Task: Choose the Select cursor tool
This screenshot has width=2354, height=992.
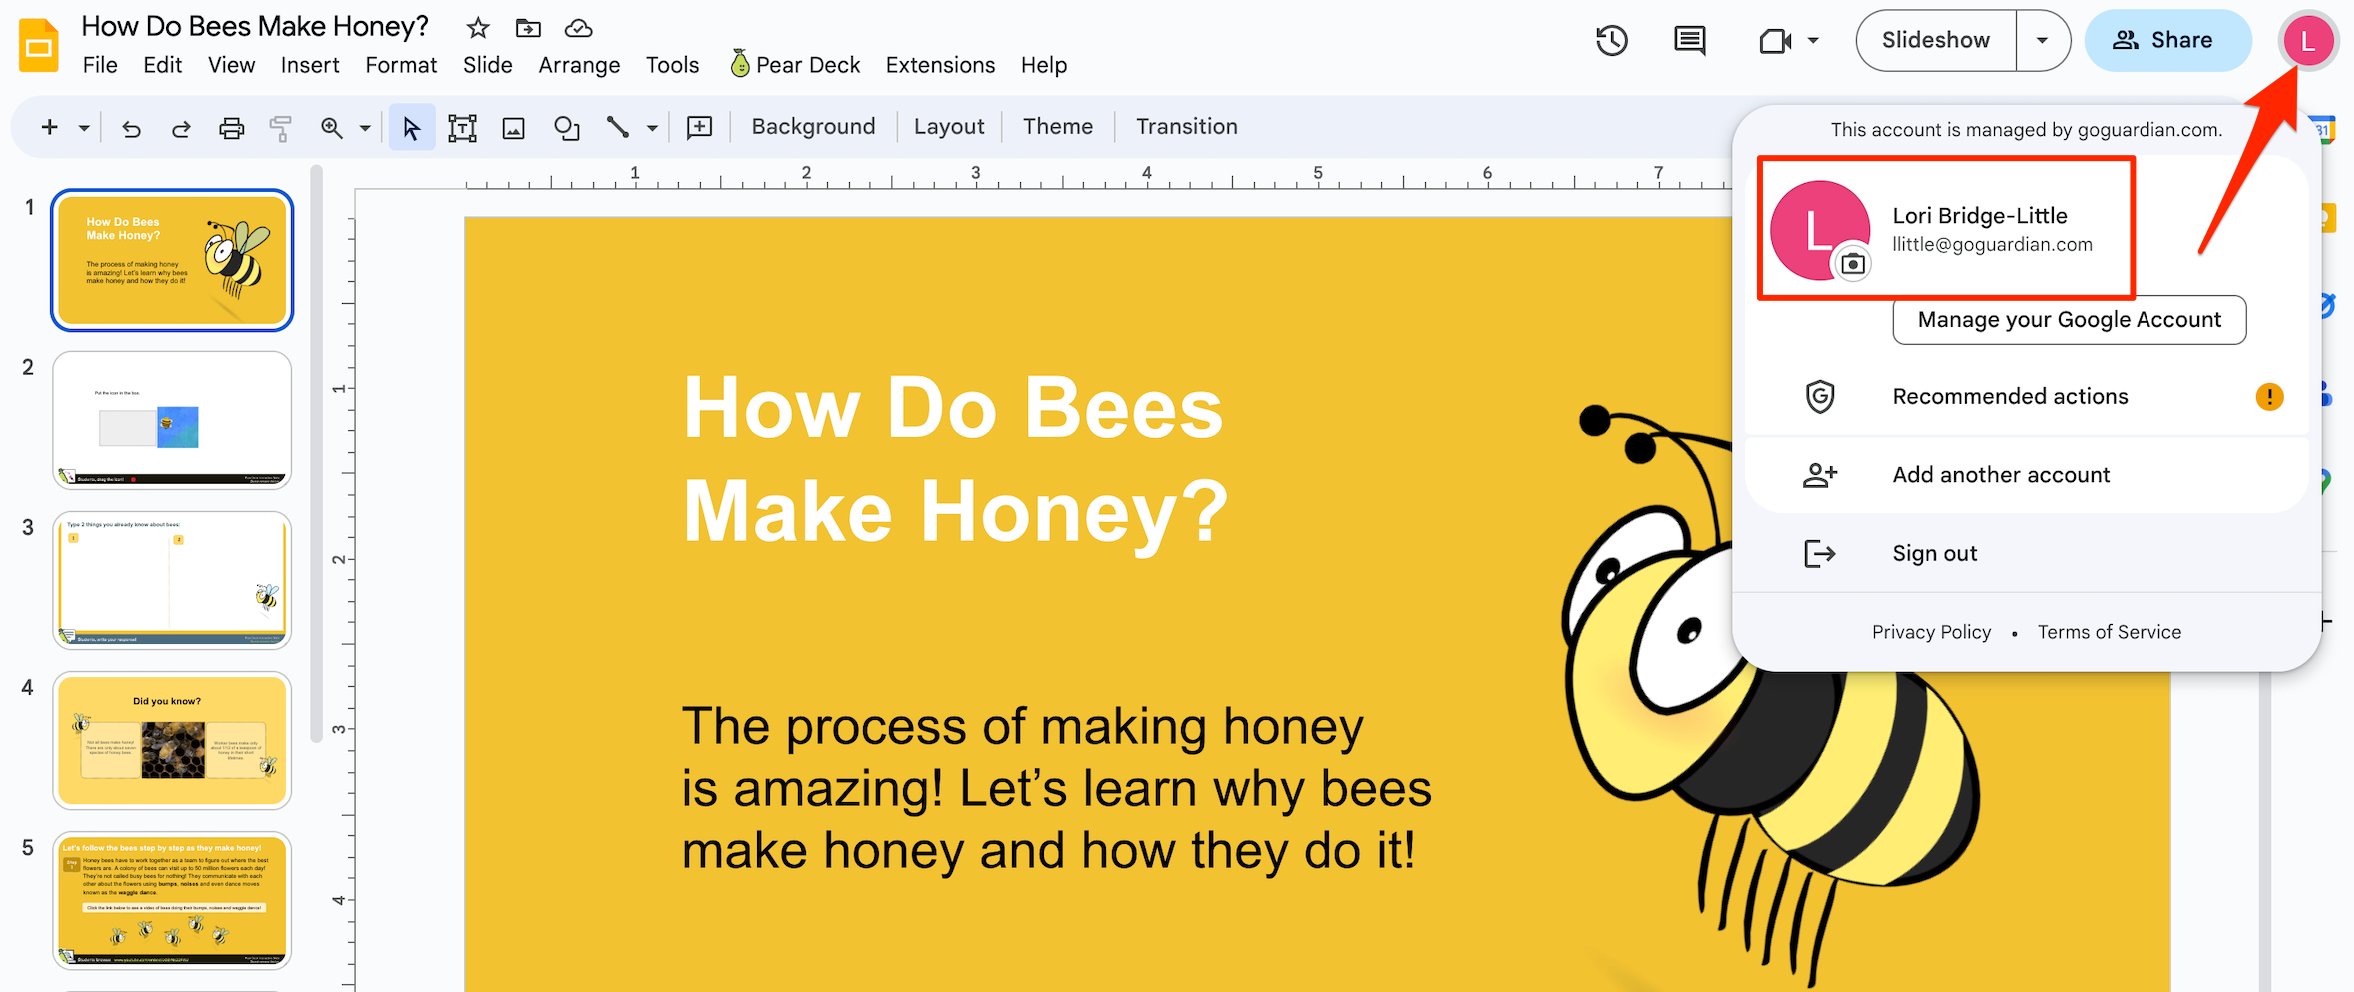Action: pos(411,128)
